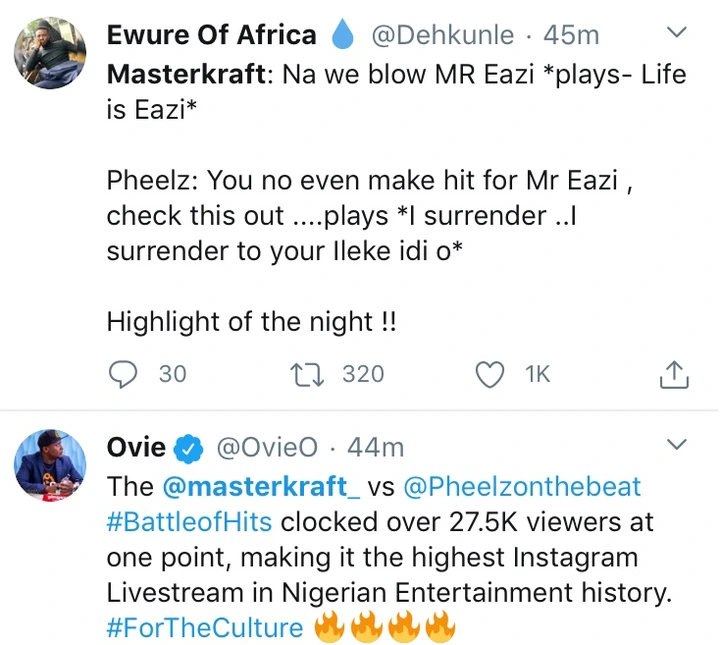Click the 45m timestamp on Ewure's tweet

[x=571, y=36]
